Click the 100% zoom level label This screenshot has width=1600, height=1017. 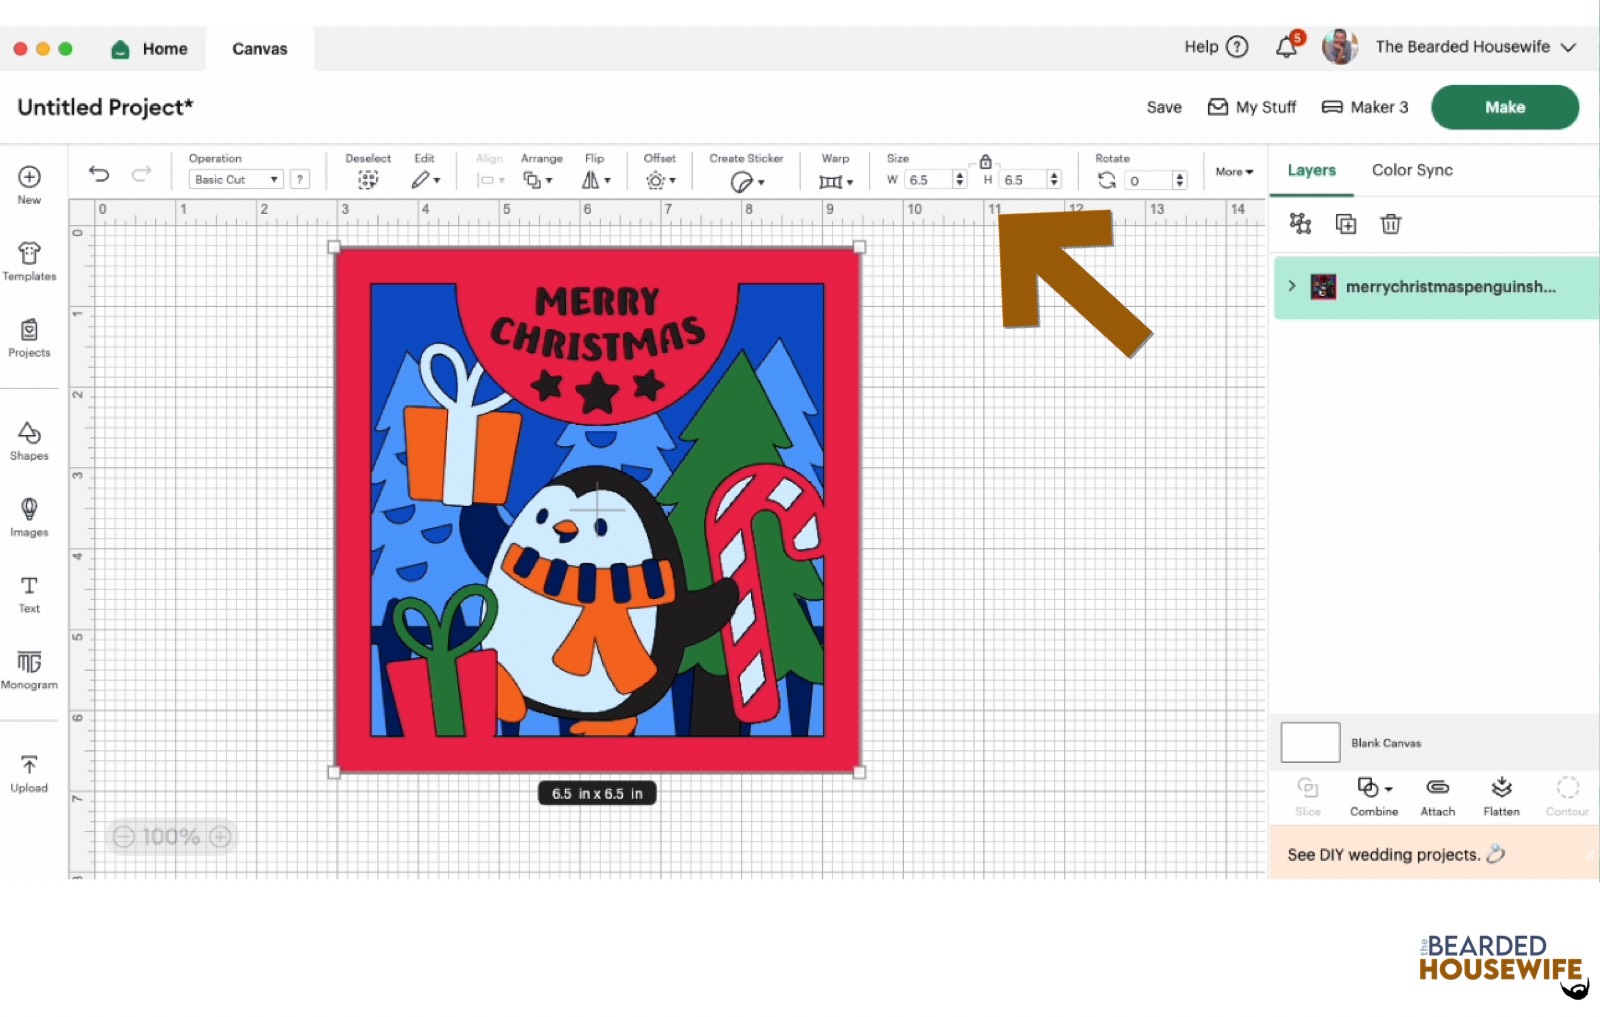click(x=171, y=837)
